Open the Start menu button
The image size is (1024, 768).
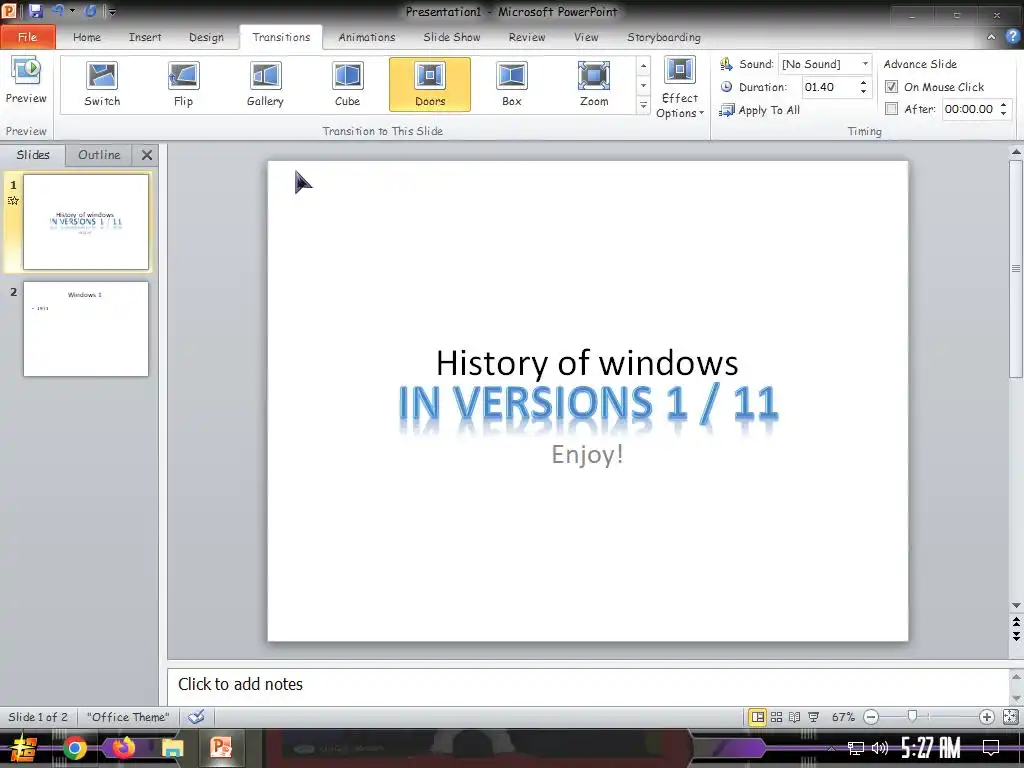click(x=24, y=748)
